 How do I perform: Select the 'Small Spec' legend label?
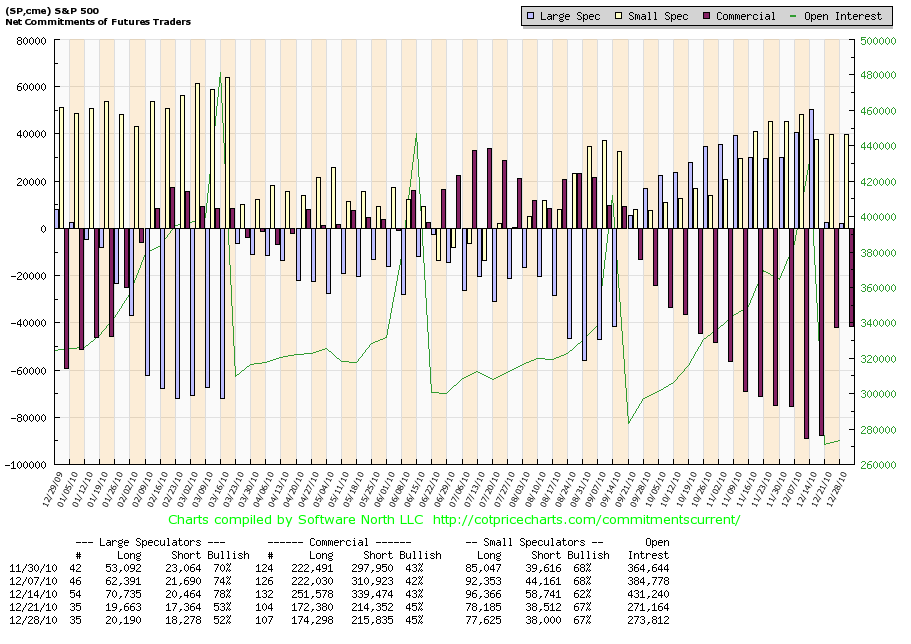click(658, 16)
